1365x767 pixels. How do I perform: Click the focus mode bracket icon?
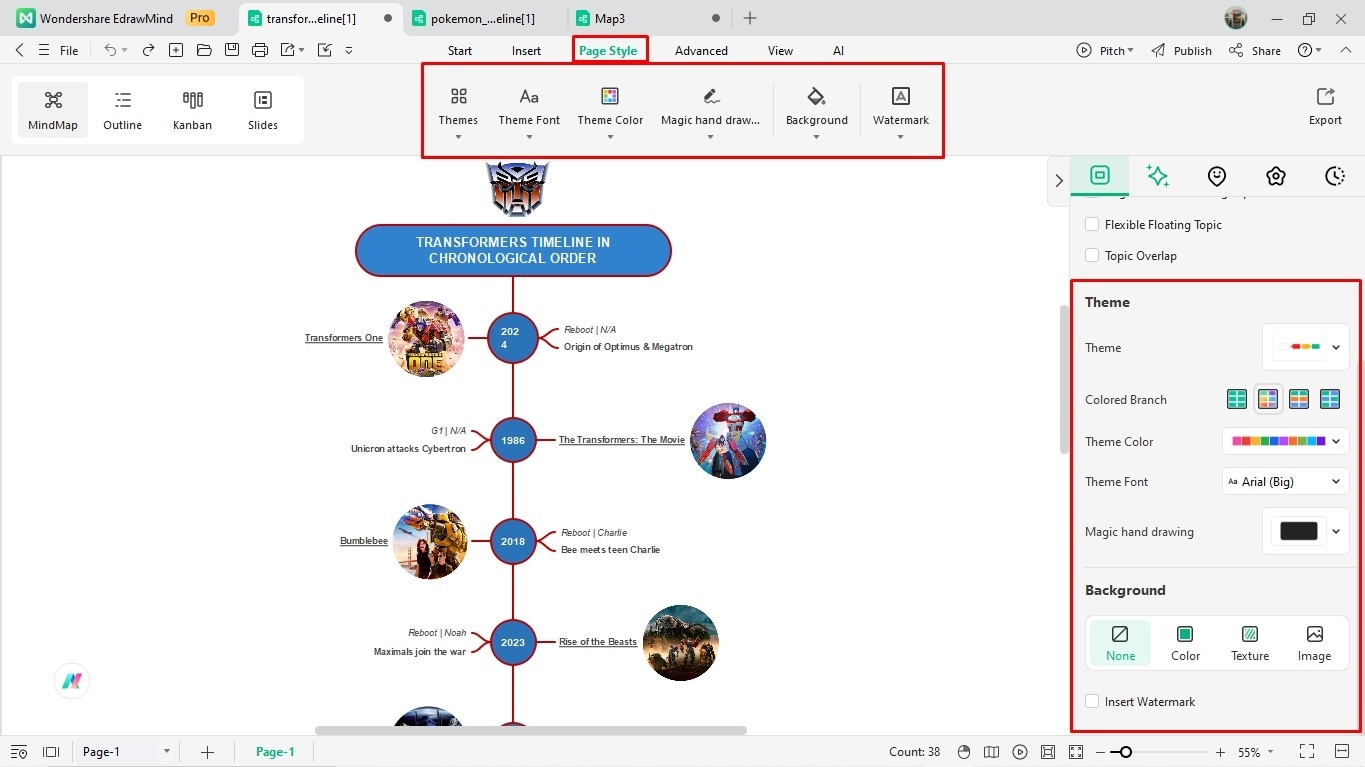[x=1307, y=751]
